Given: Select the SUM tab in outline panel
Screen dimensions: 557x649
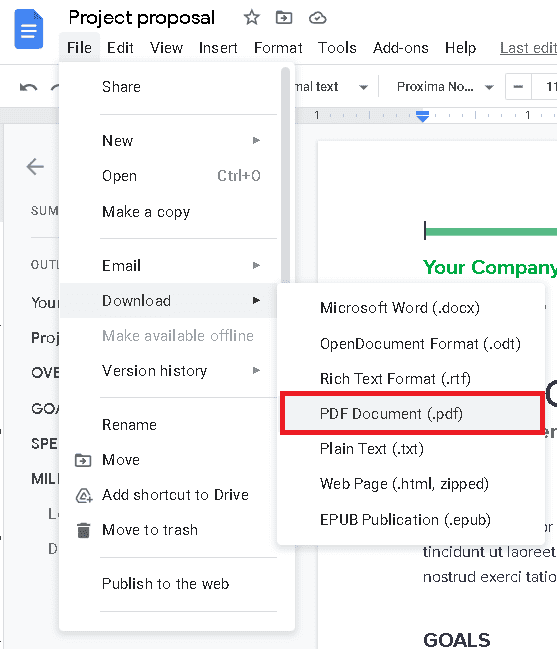Looking at the screenshot, I should 45,211.
